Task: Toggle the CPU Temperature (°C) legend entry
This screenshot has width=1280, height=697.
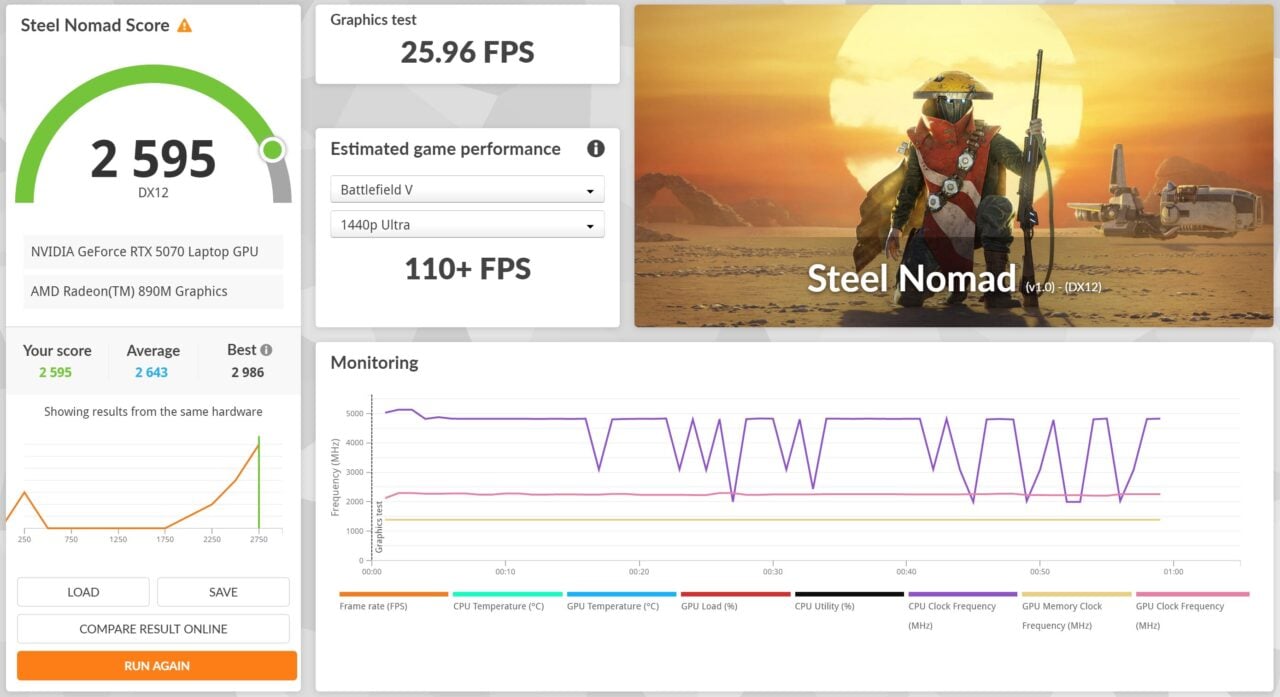Action: (x=508, y=601)
